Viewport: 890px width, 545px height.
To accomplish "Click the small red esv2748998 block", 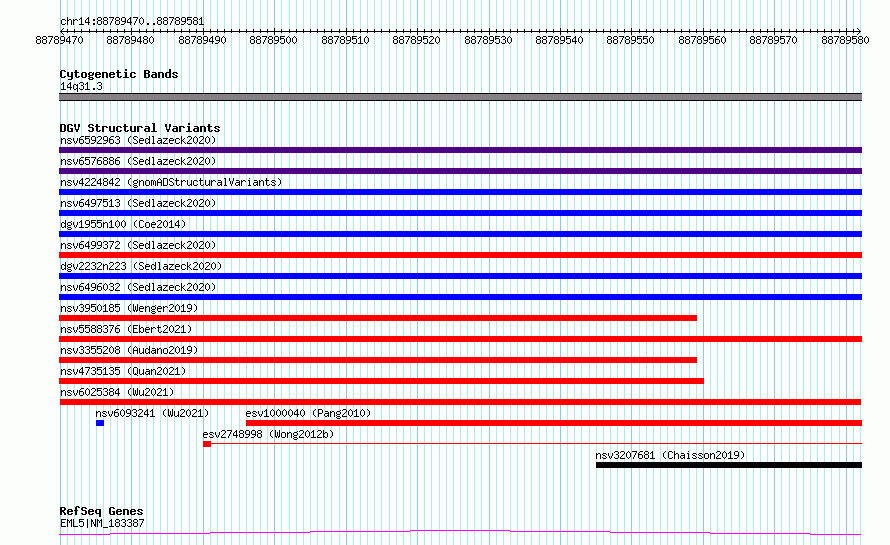I will click(207, 444).
